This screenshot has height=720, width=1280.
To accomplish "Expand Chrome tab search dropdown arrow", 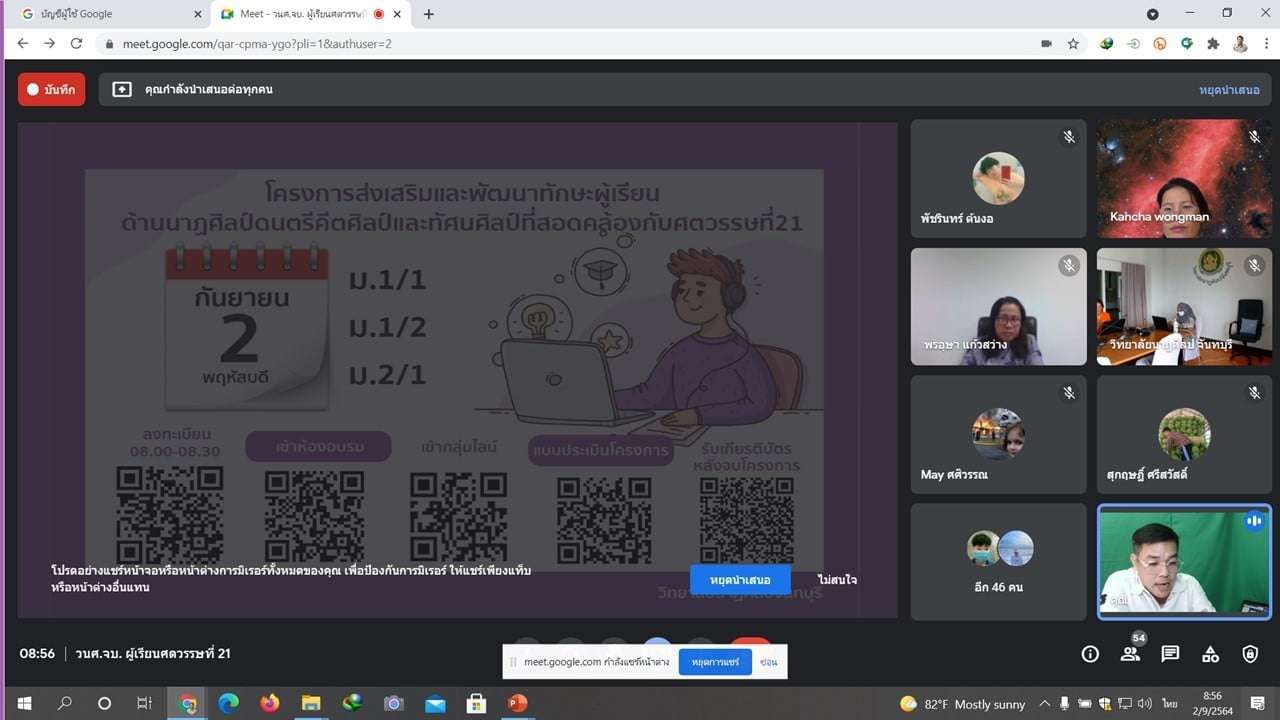I will click(1153, 14).
